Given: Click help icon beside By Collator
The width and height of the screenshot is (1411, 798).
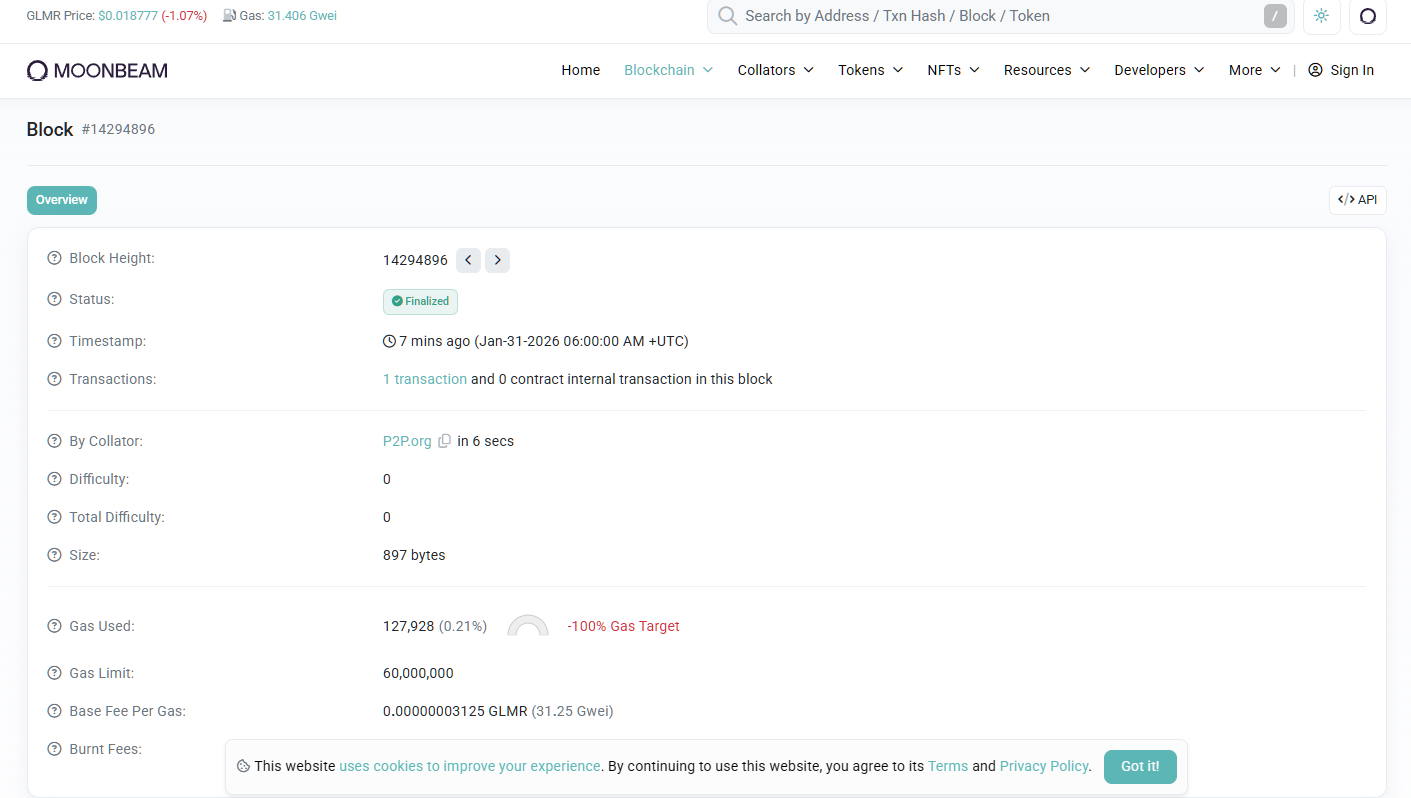Looking at the screenshot, I should pos(55,441).
